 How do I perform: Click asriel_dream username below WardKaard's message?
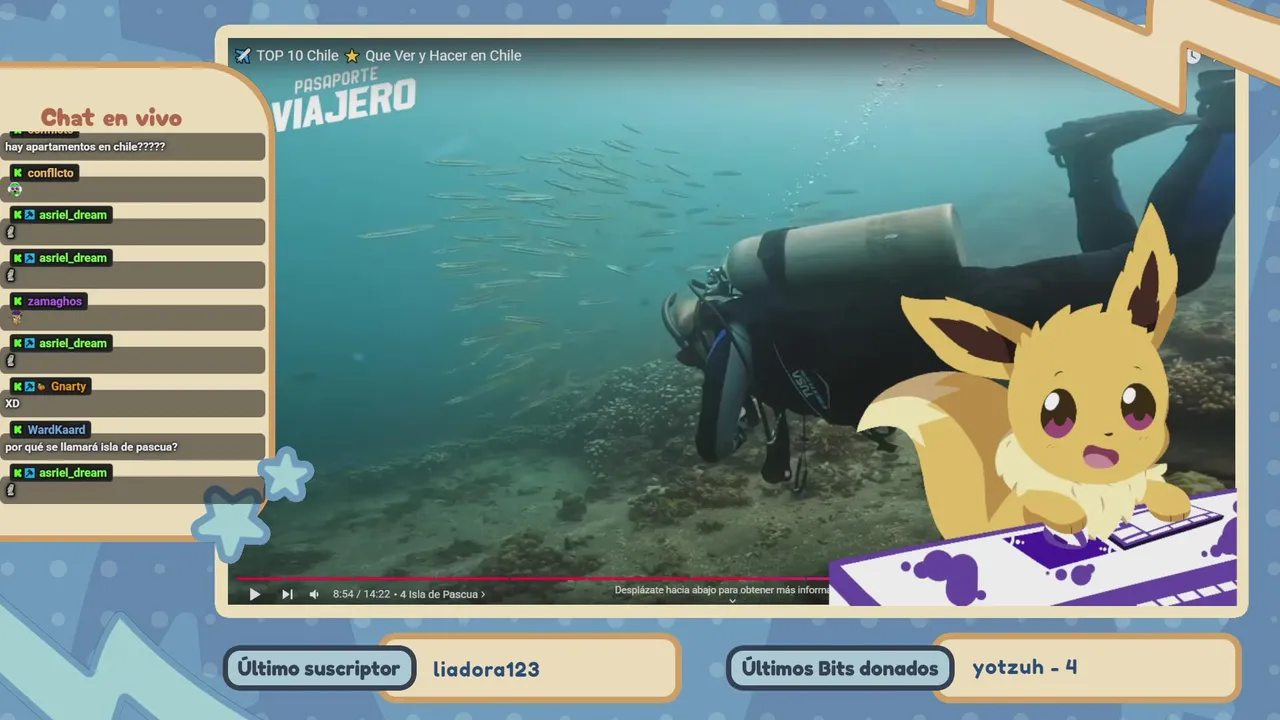pos(73,473)
